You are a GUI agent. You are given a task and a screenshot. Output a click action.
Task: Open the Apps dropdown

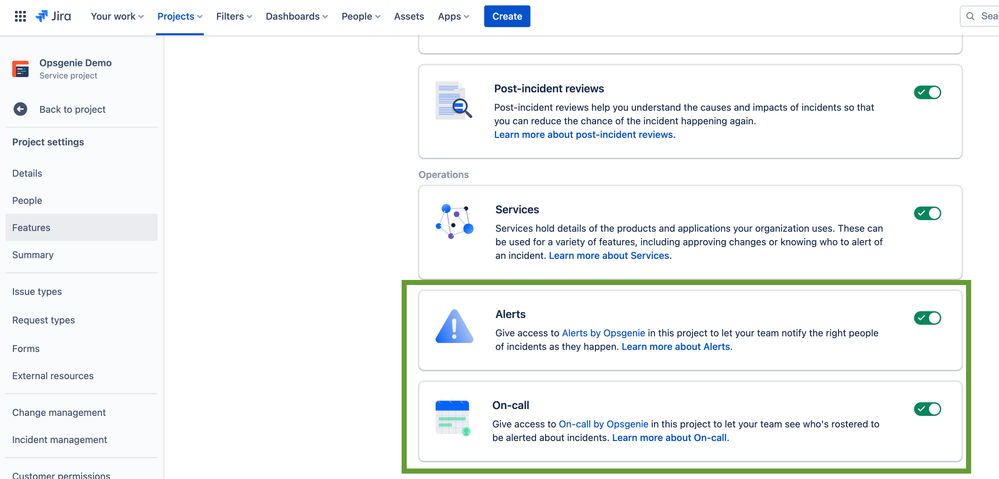click(x=454, y=17)
